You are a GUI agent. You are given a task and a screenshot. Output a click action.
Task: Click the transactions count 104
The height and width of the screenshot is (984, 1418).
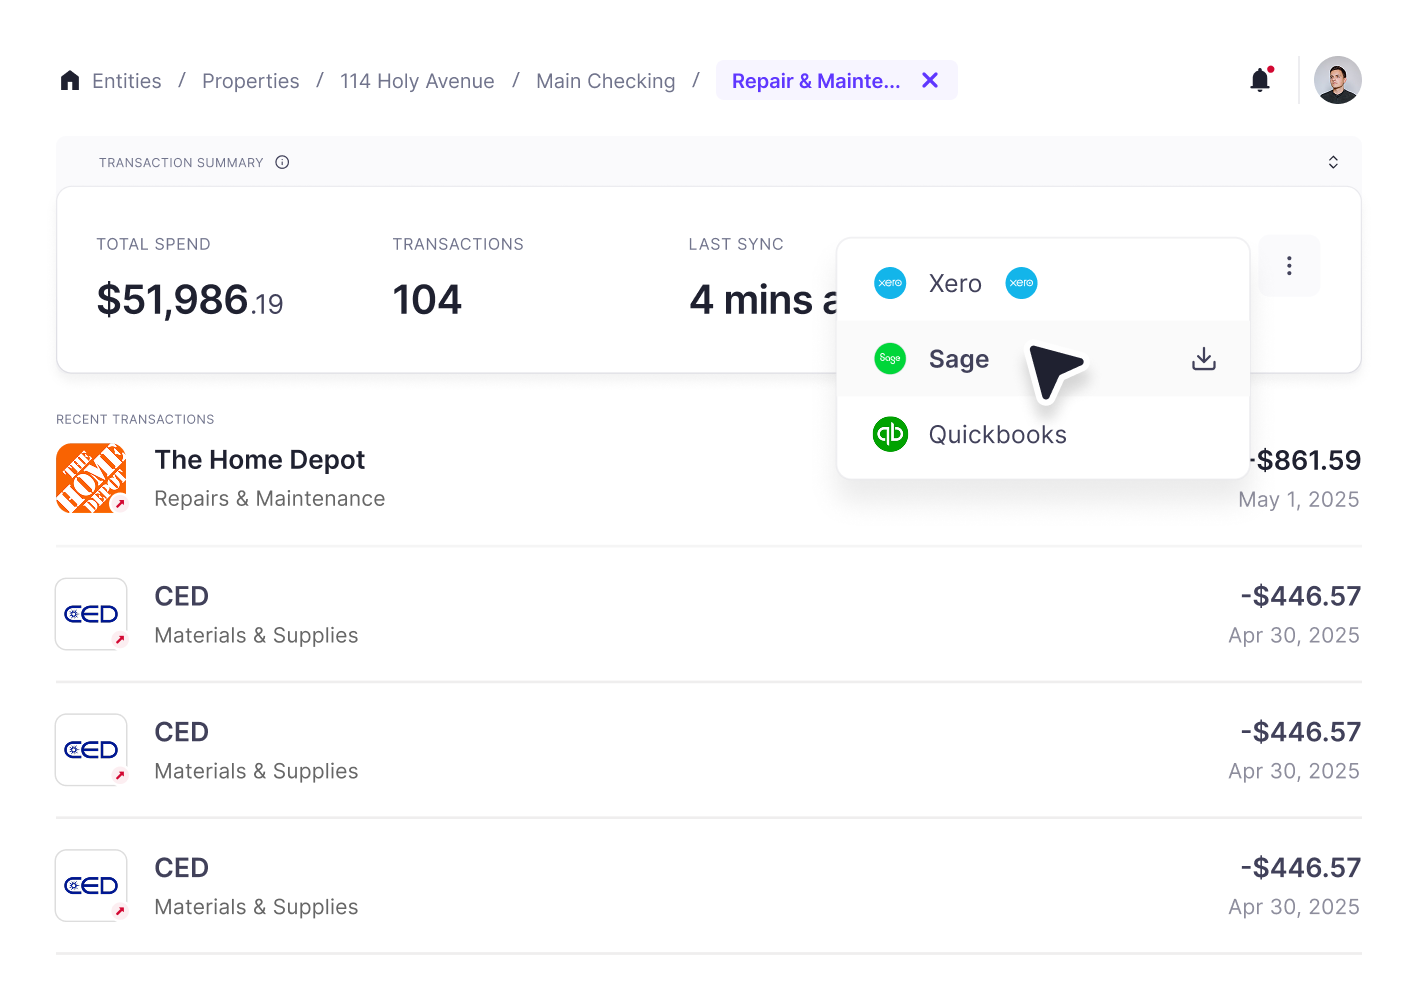[x=427, y=300]
